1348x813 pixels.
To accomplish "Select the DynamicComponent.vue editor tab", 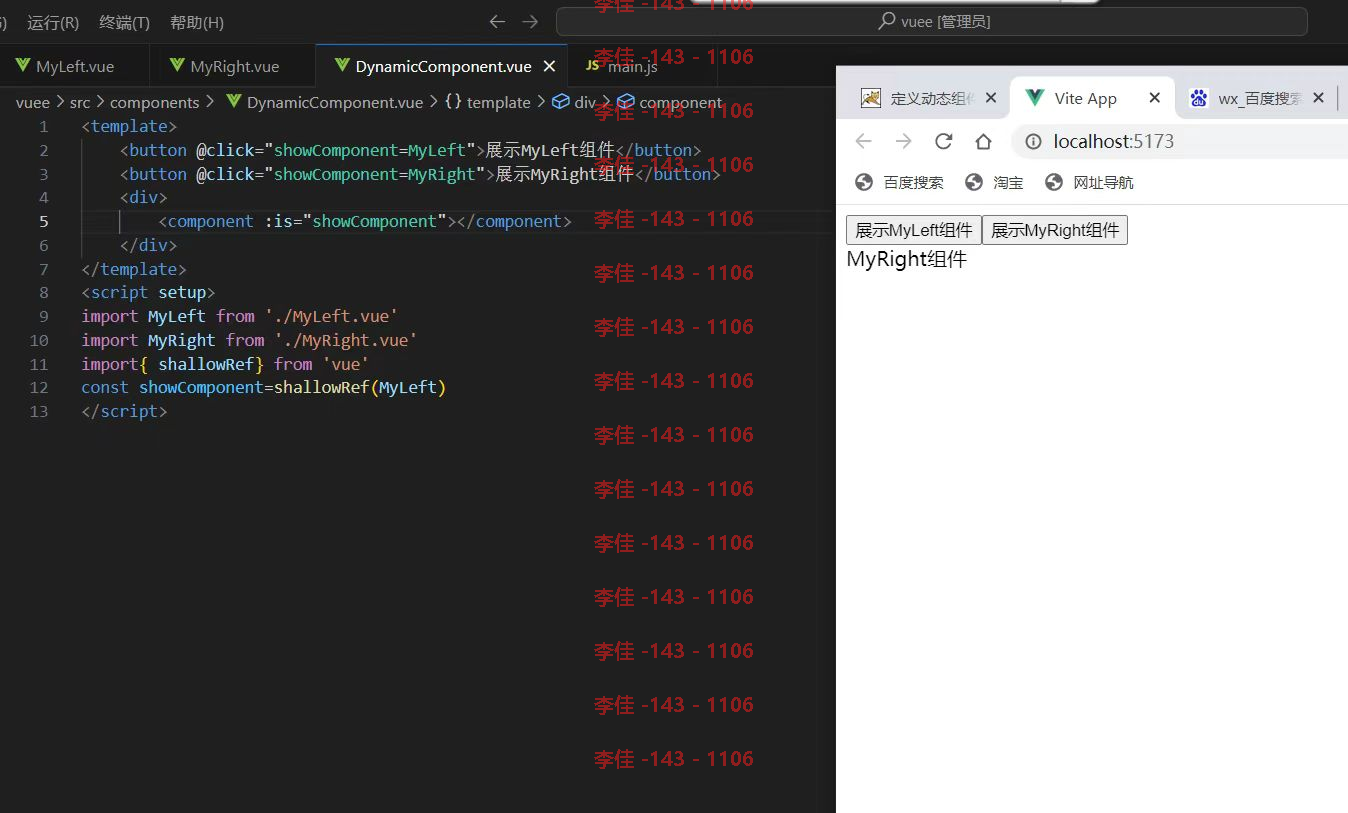I will [x=443, y=67].
